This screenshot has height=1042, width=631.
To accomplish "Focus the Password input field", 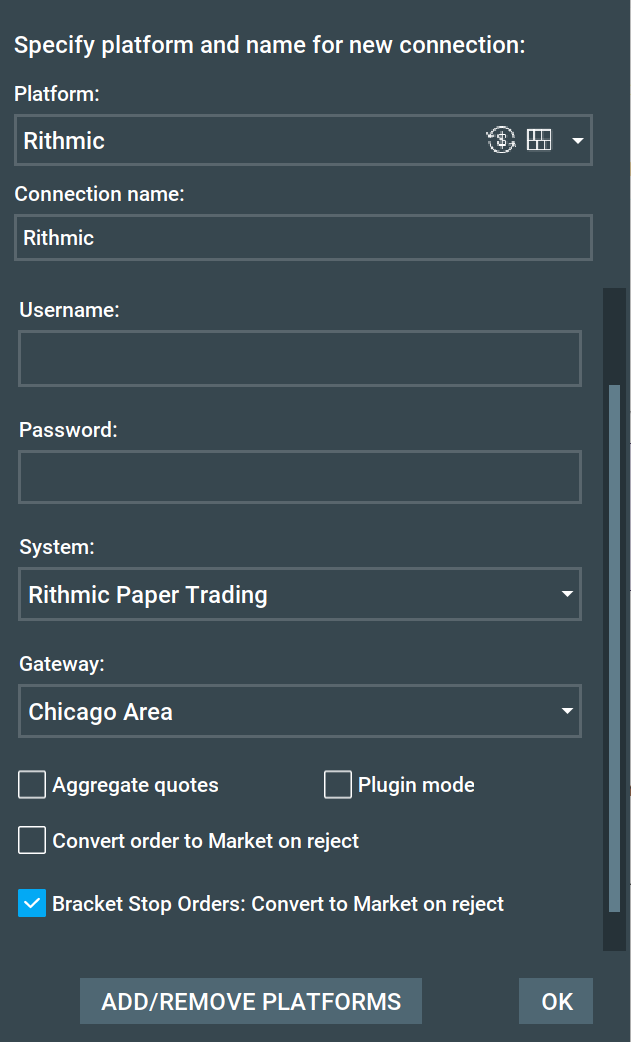I will (x=300, y=477).
